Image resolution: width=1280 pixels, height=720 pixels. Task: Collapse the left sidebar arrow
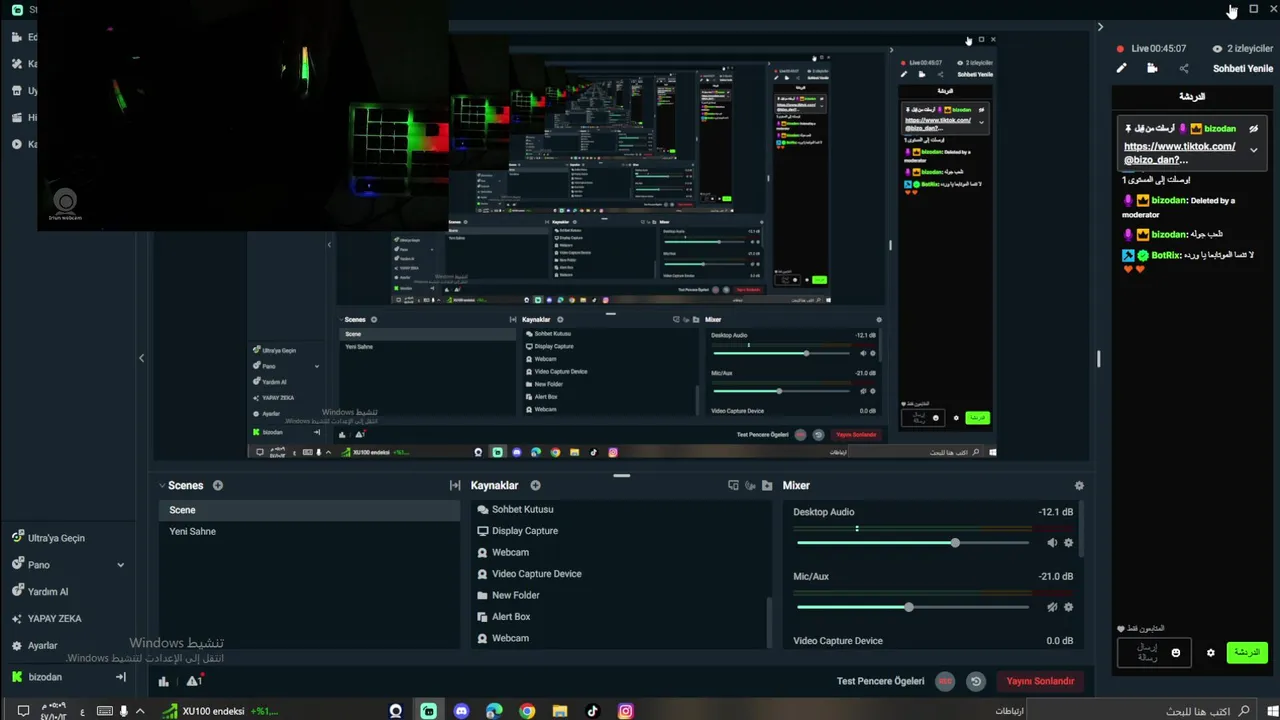point(141,358)
